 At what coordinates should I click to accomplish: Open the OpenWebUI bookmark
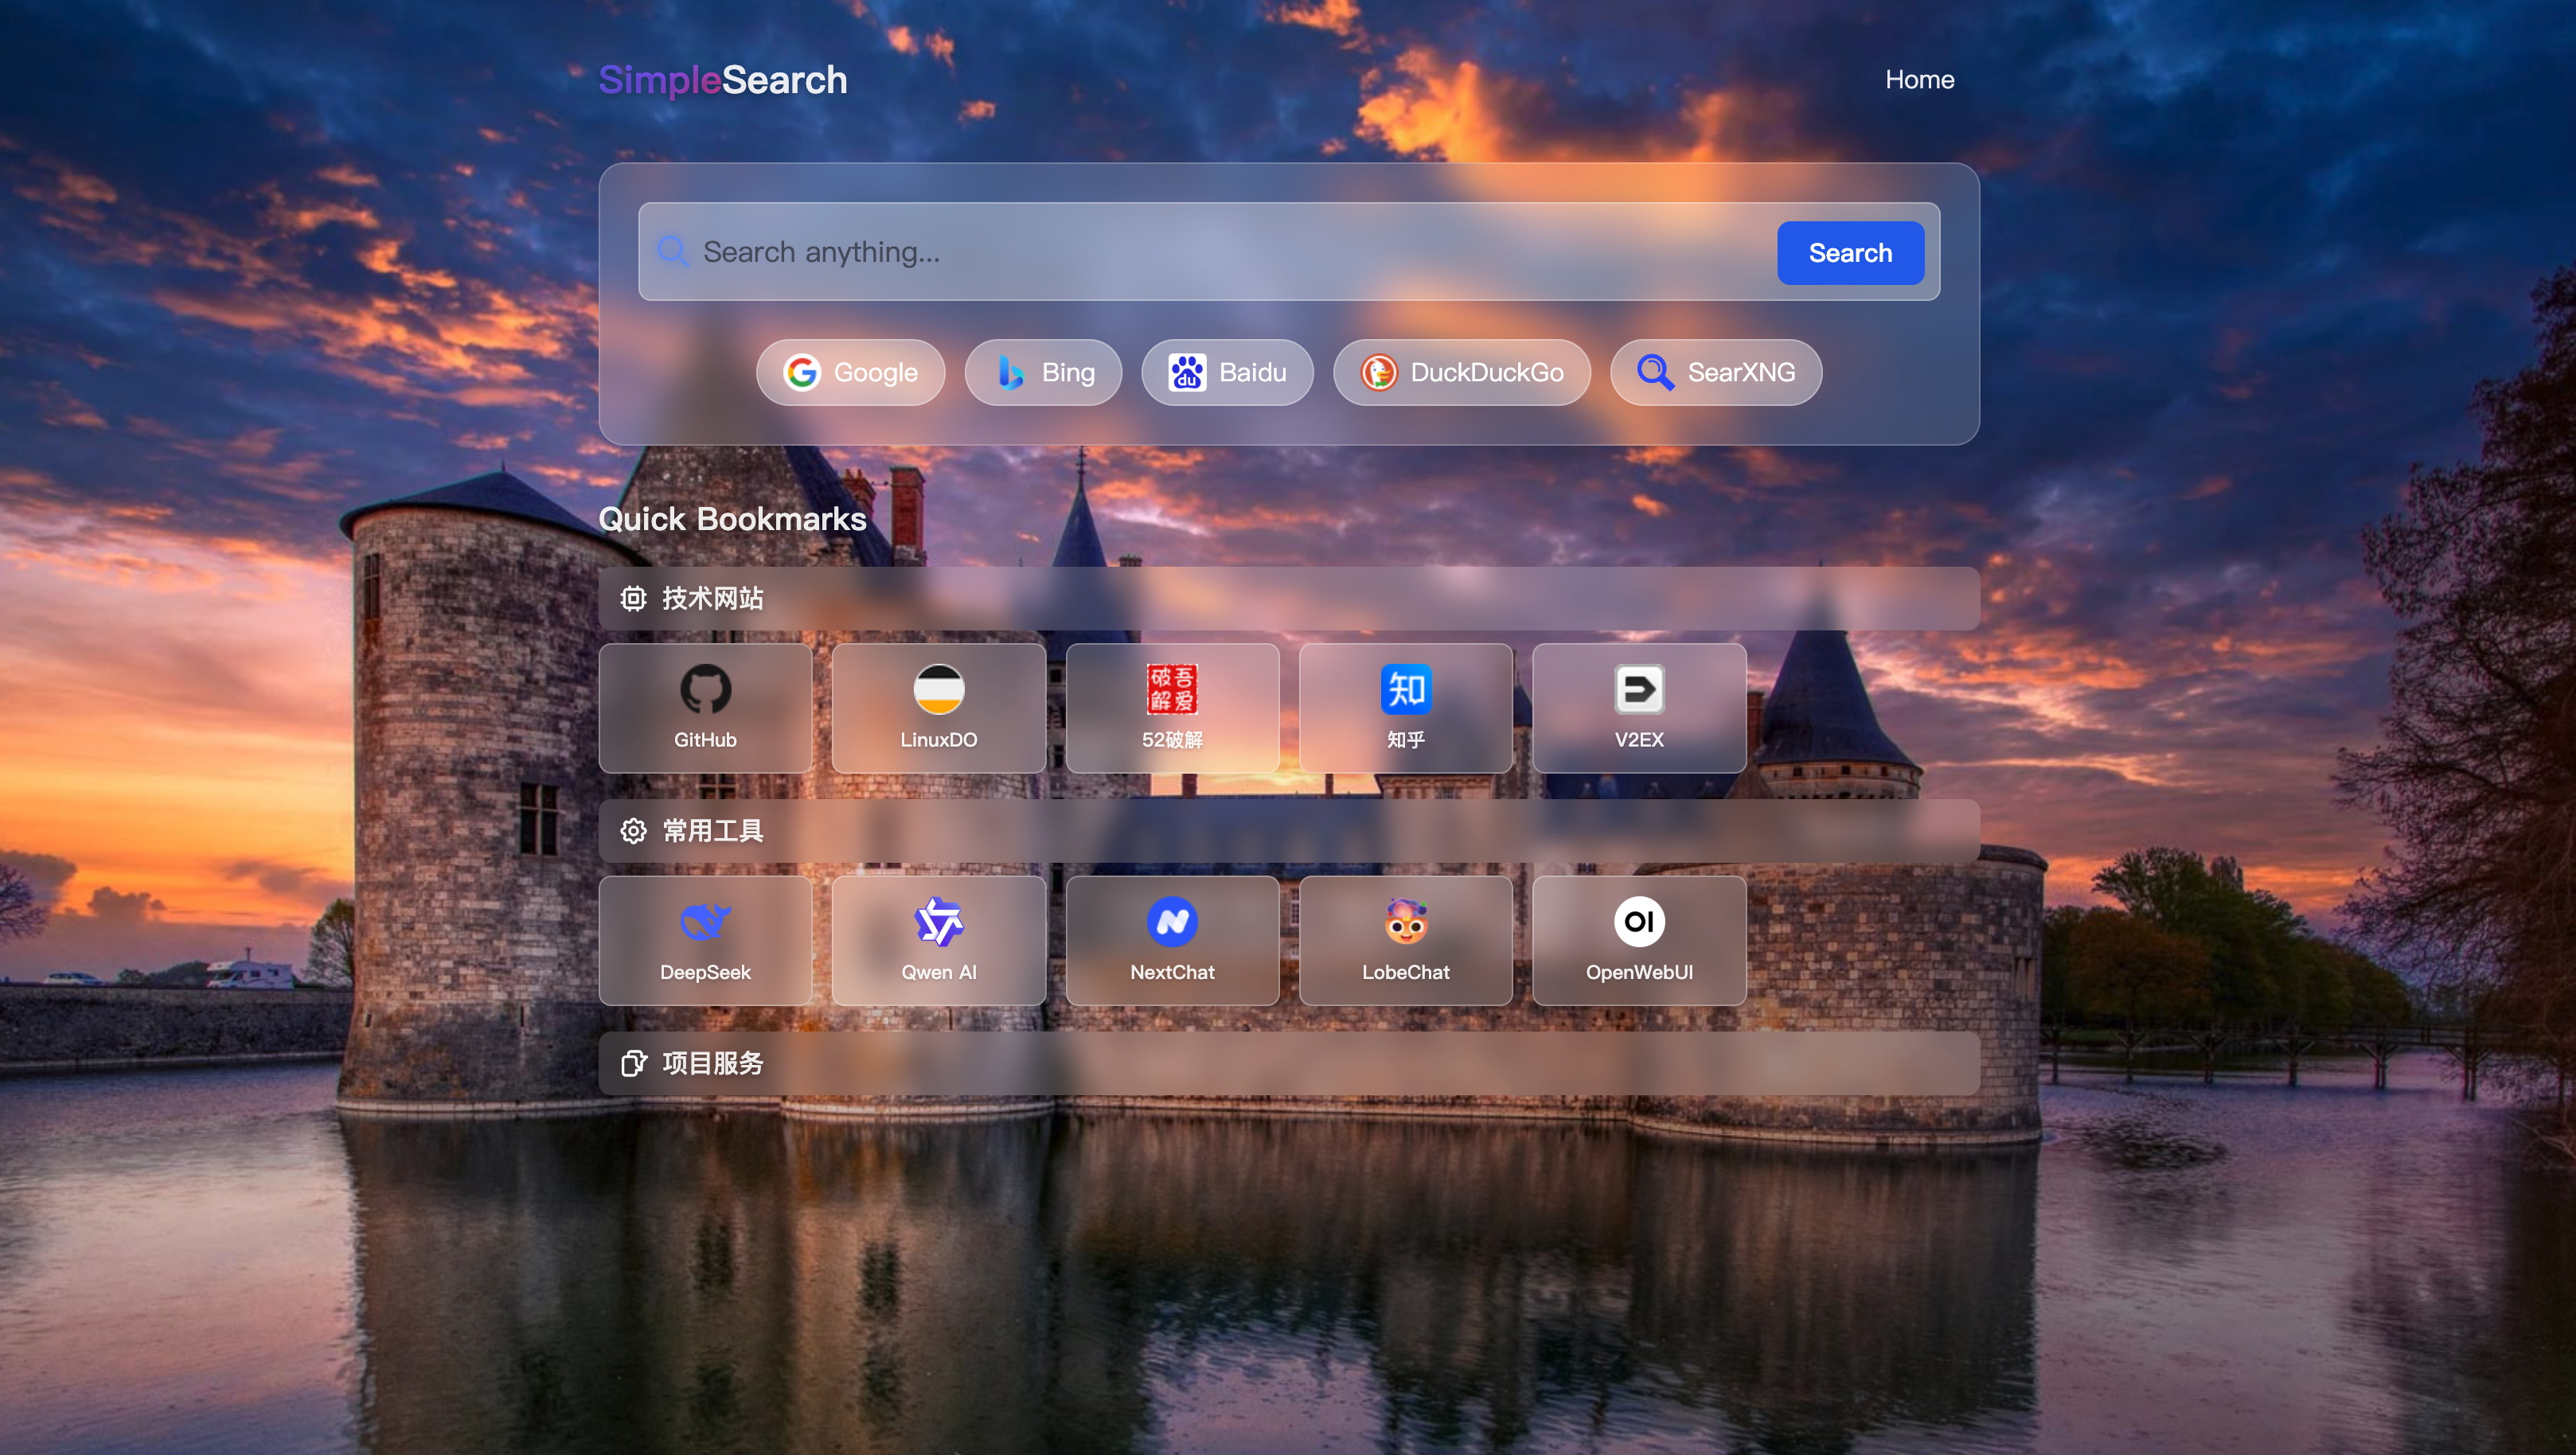pyautogui.click(x=1638, y=940)
